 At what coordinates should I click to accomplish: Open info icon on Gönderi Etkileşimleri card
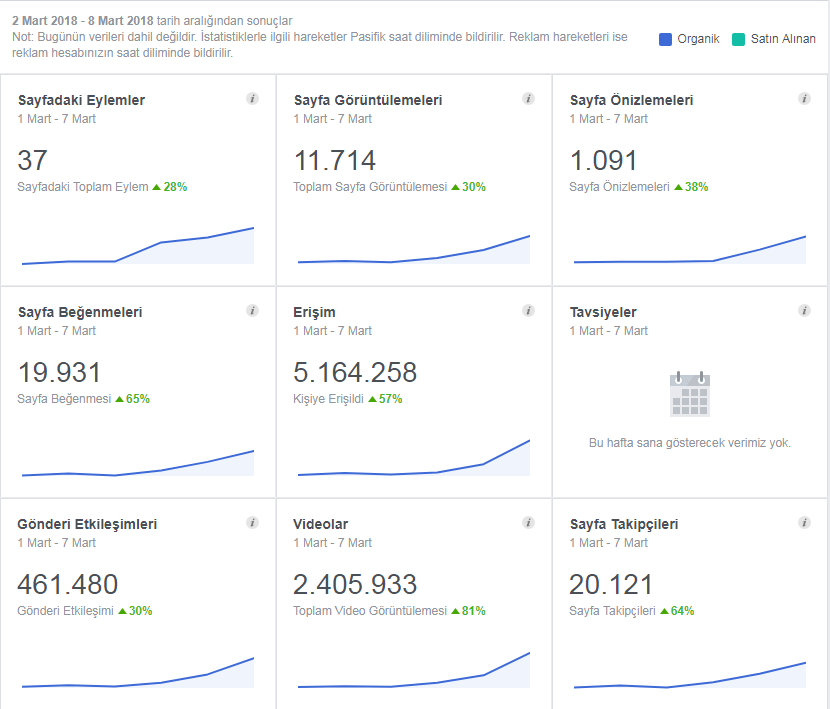tap(252, 523)
